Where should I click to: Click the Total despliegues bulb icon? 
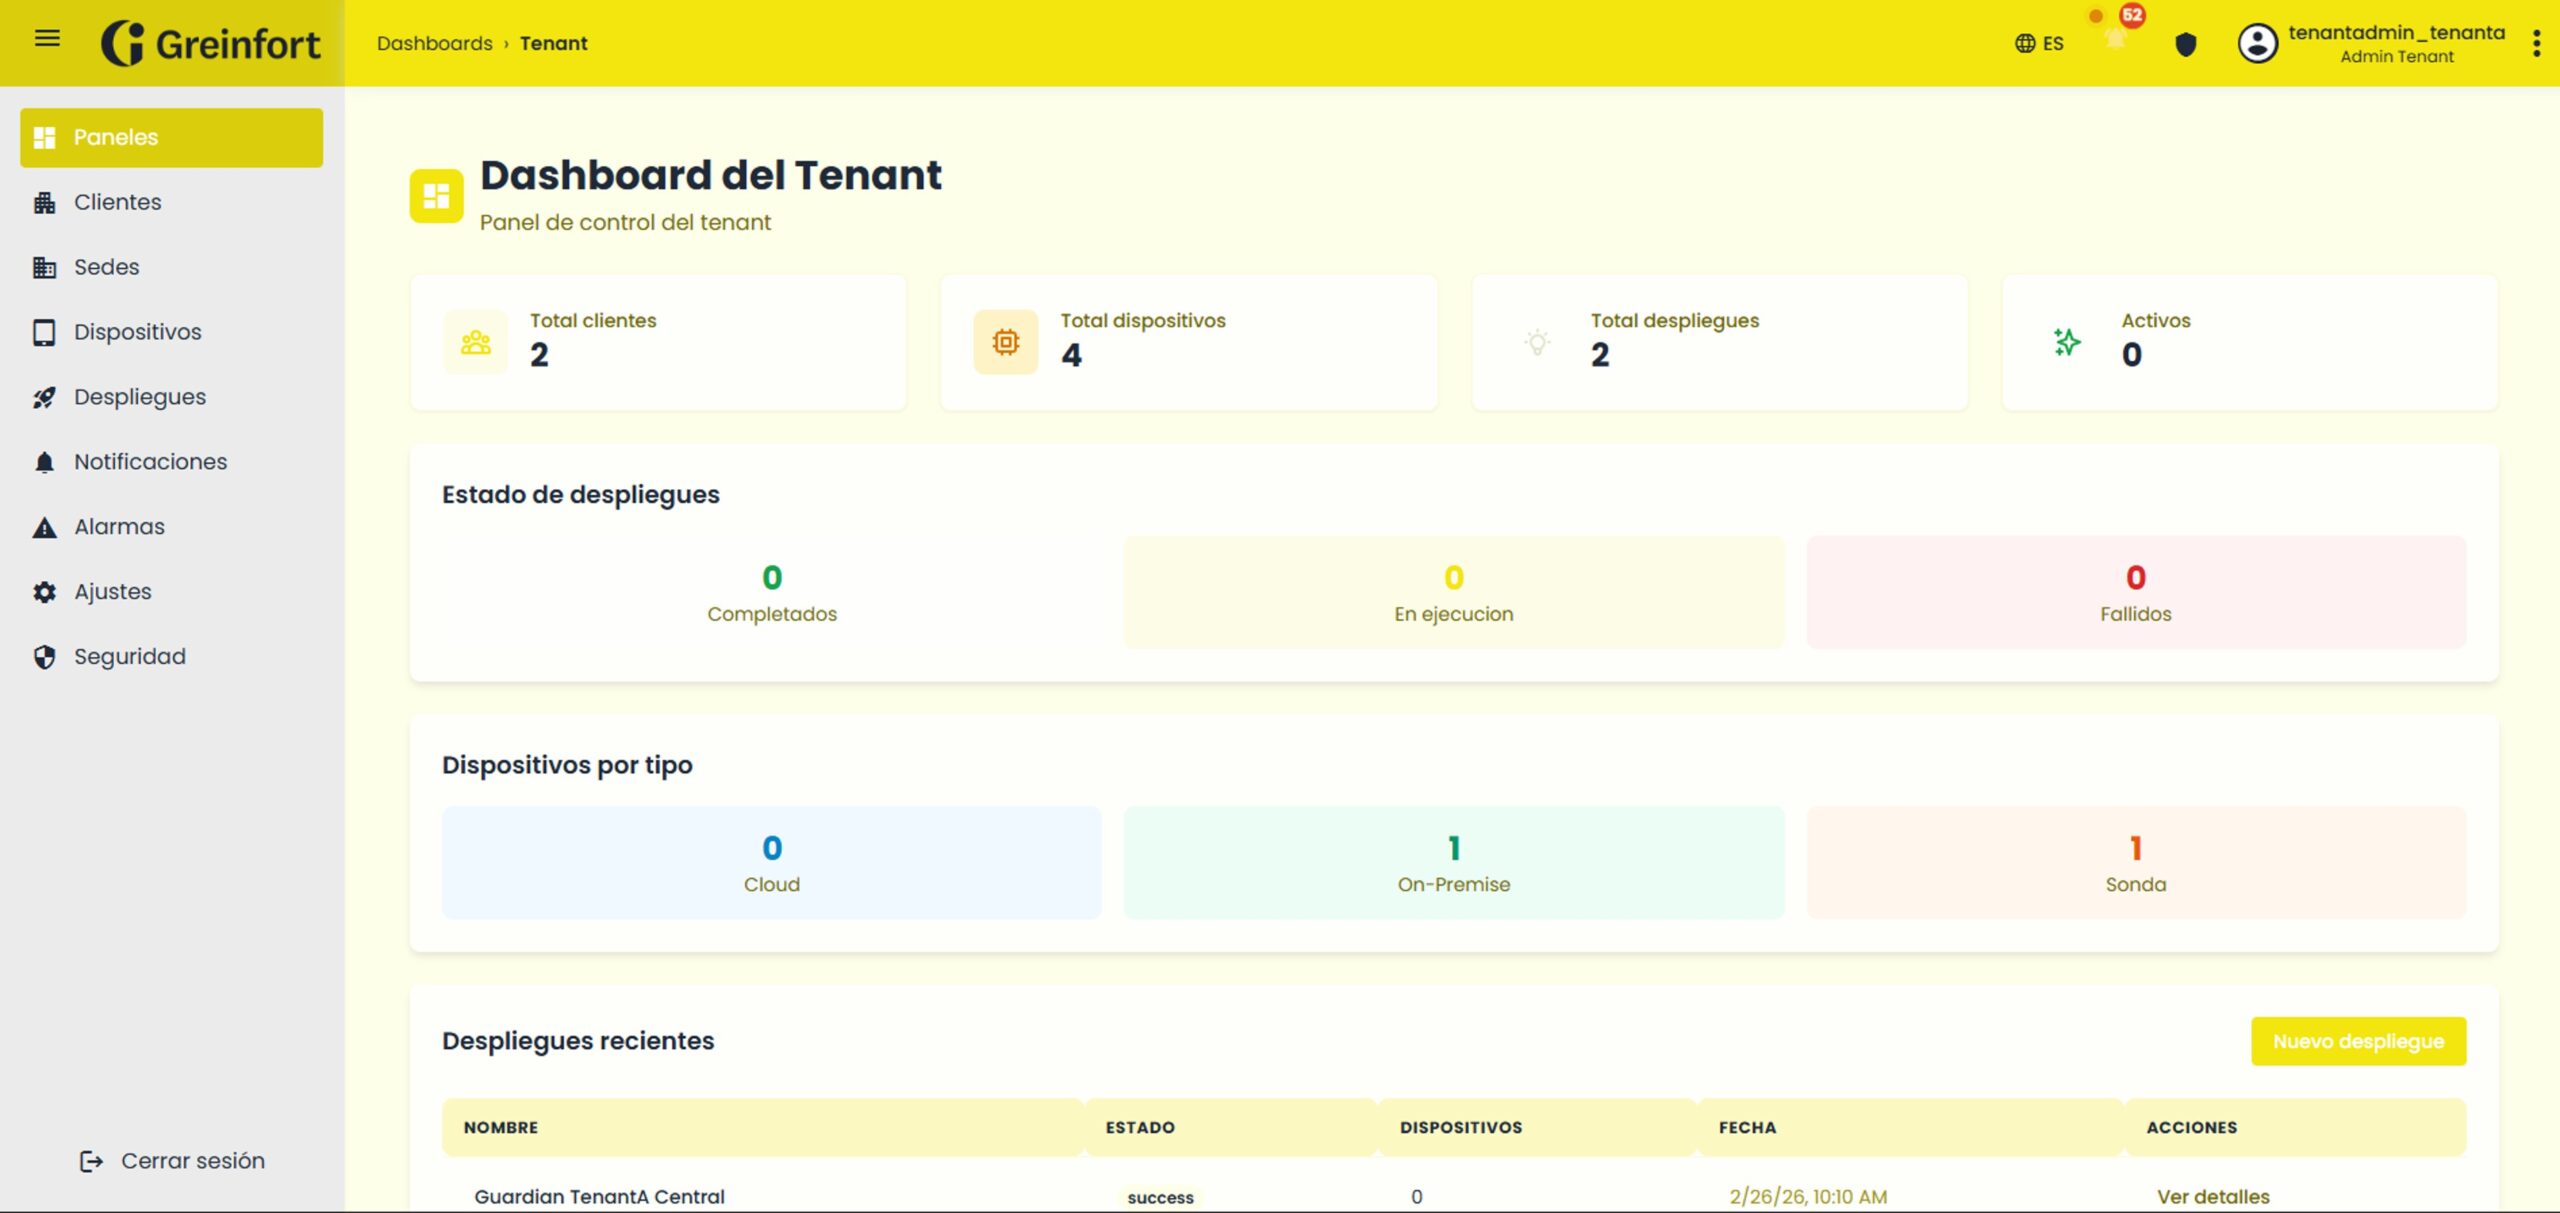(1537, 343)
